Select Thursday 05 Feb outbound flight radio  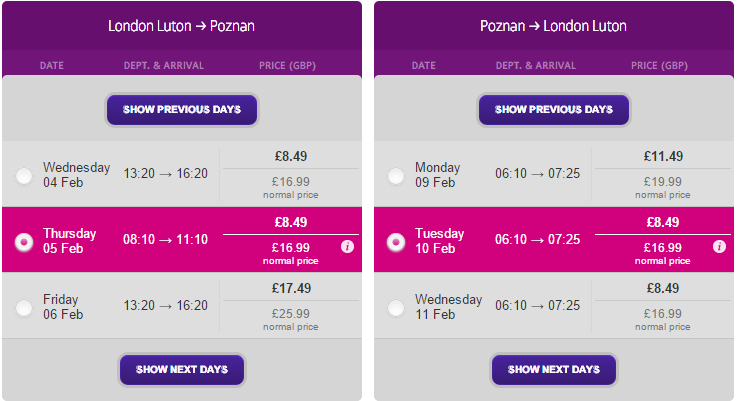(x=24, y=242)
